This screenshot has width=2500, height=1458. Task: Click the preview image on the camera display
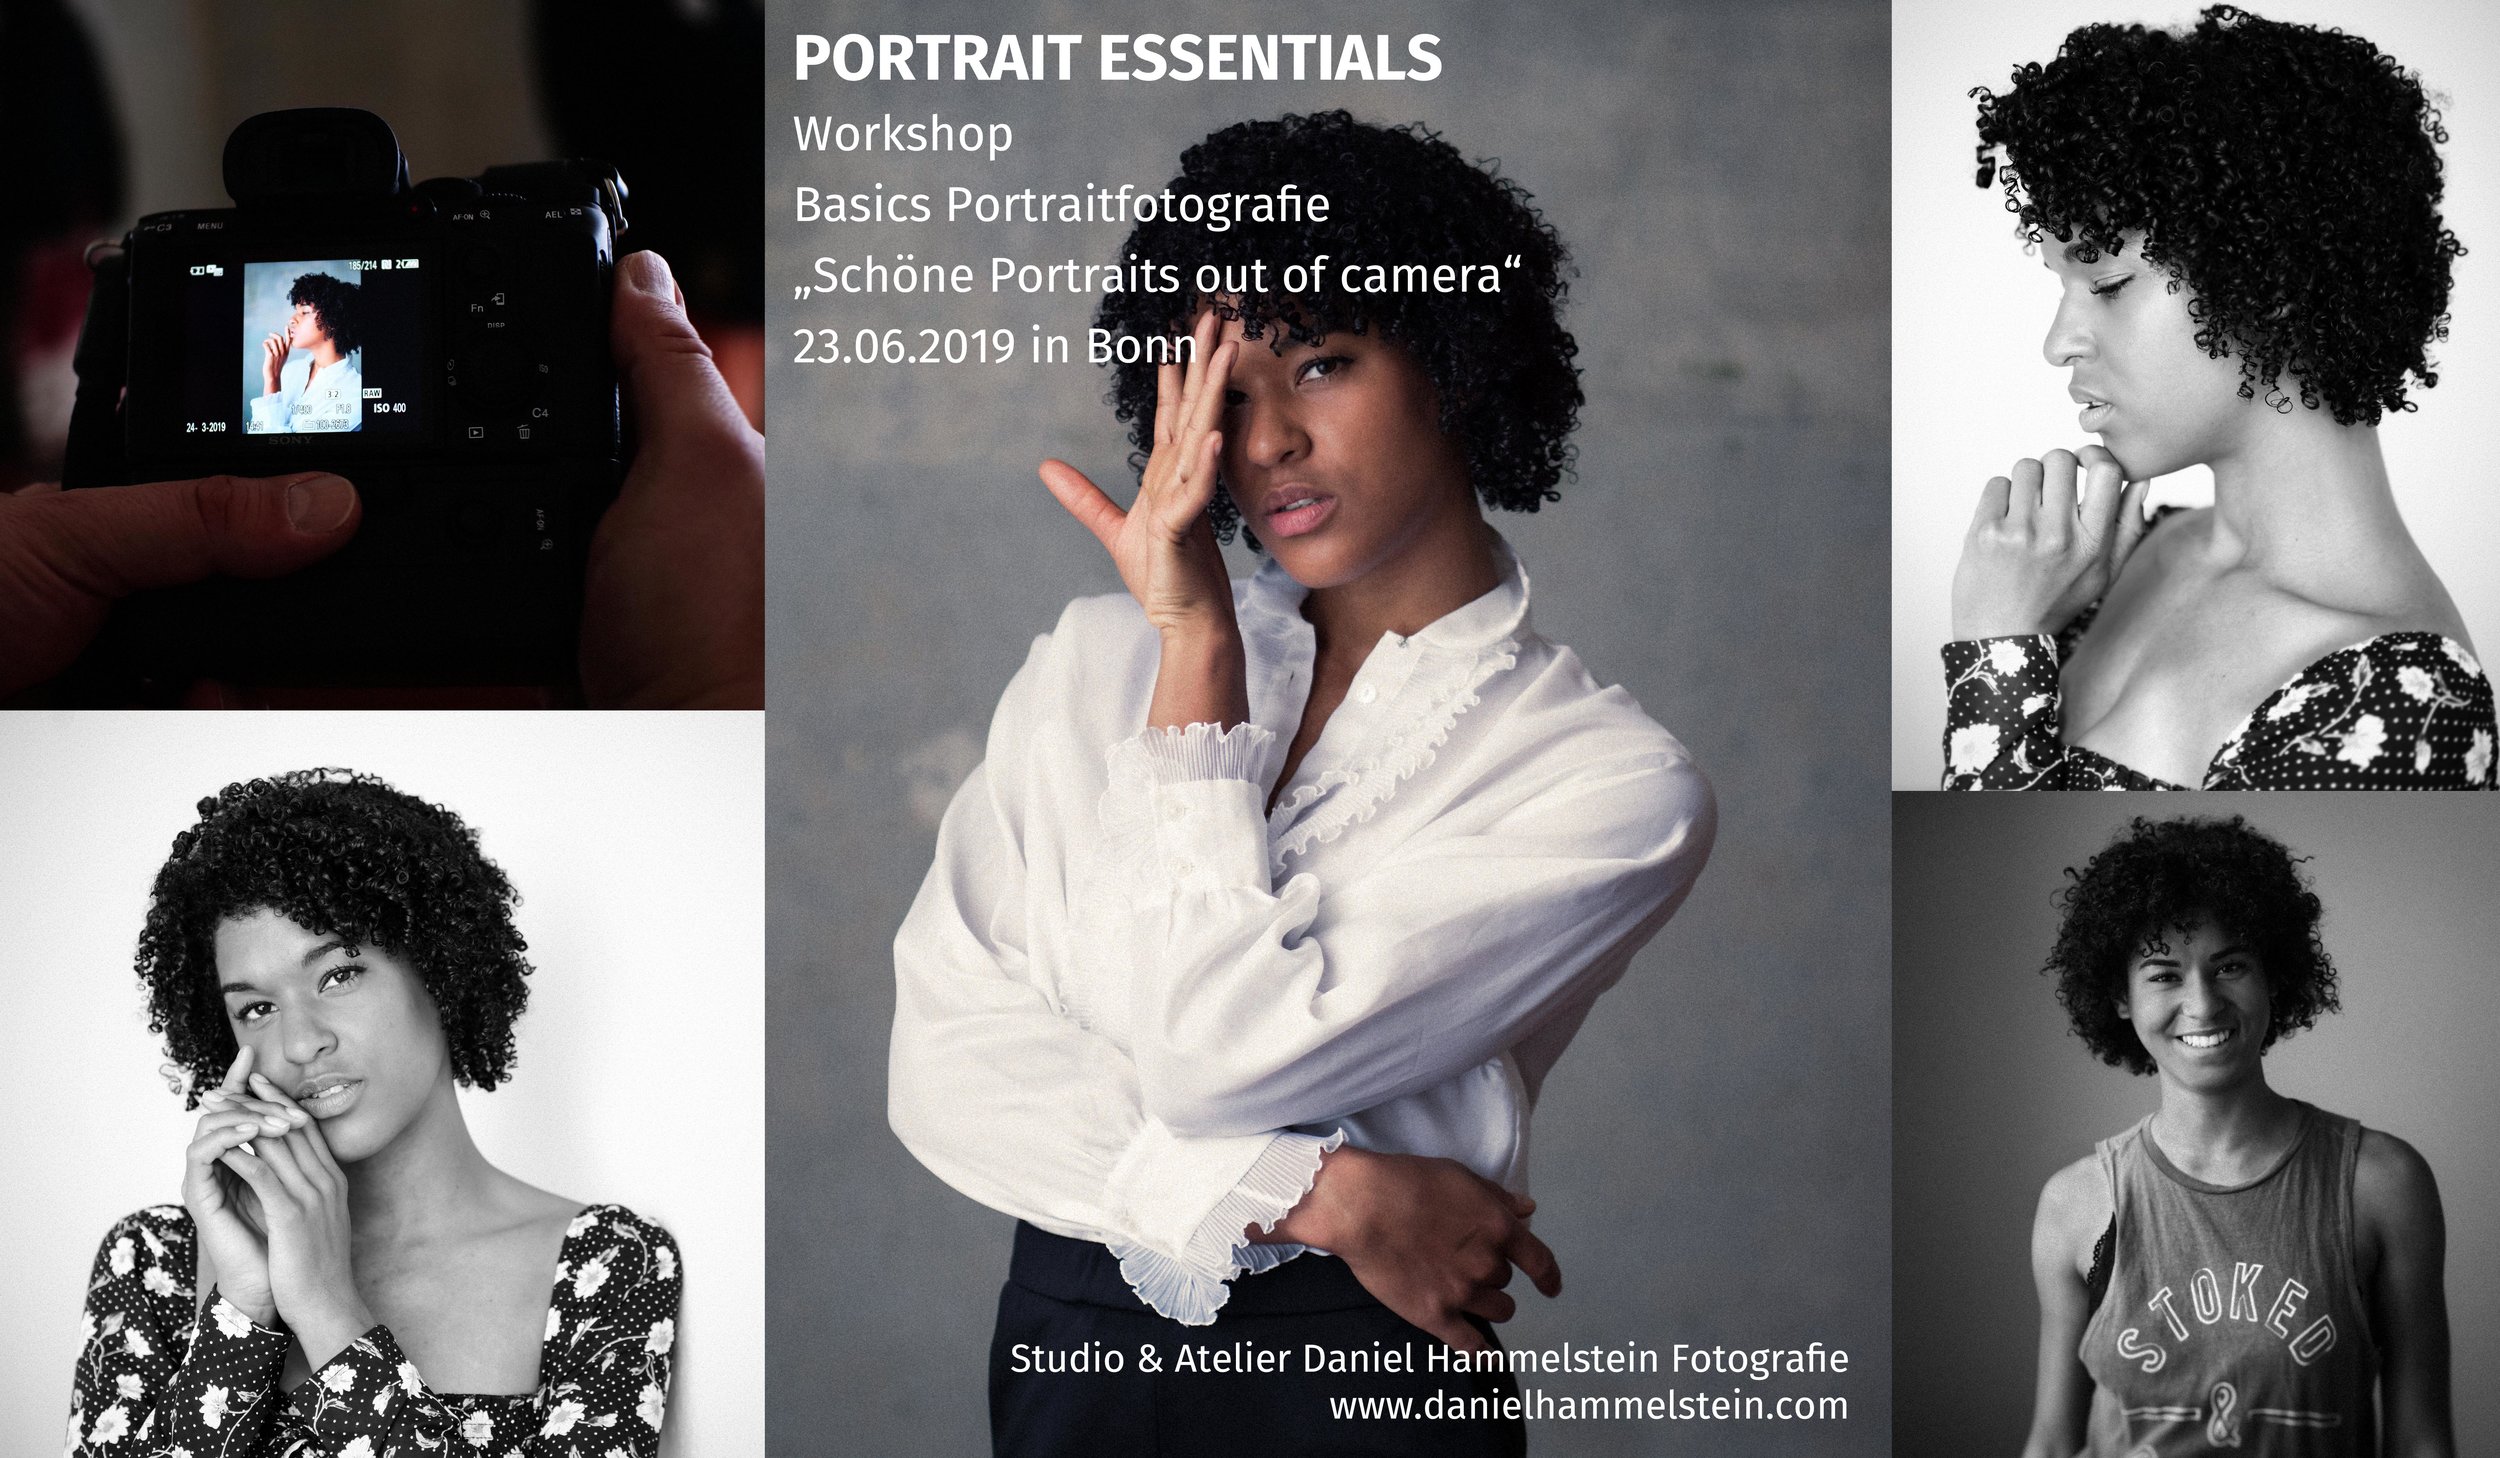302,347
